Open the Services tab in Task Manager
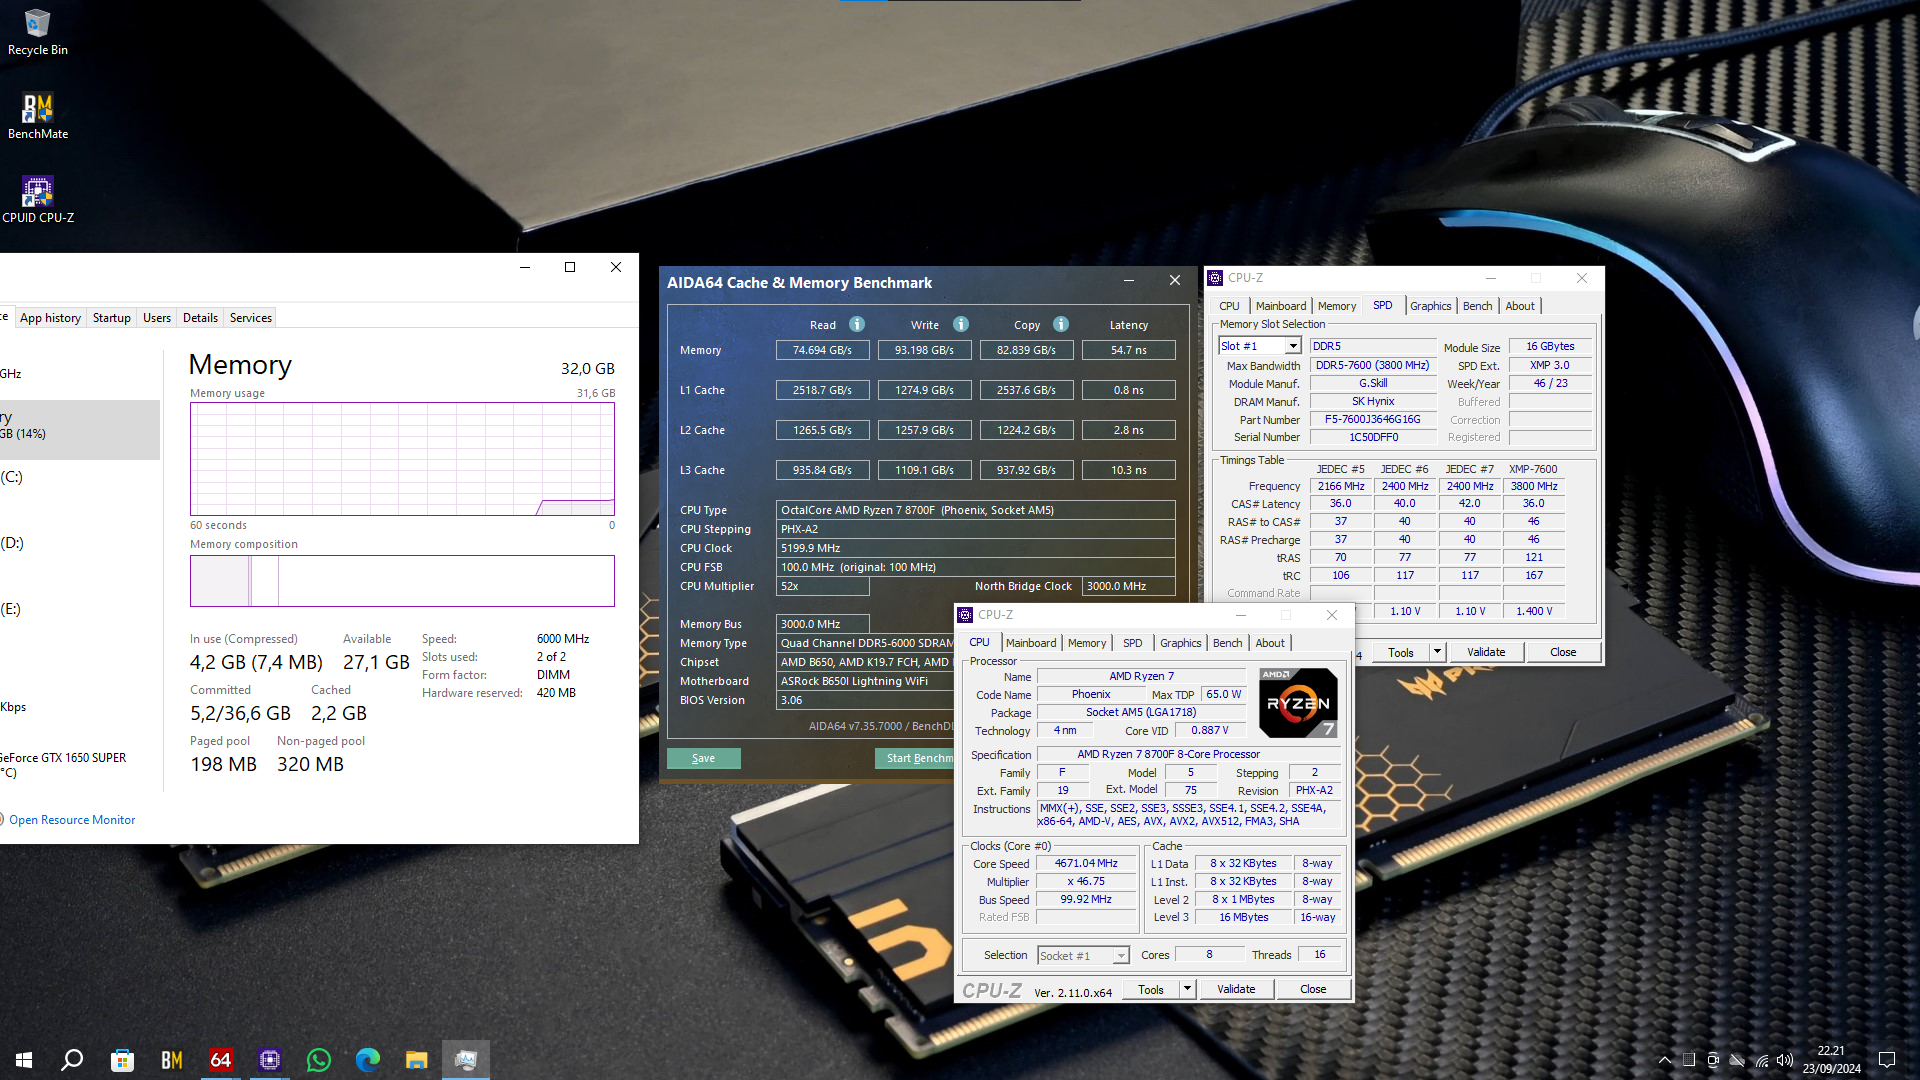 [x=251, y=318]
